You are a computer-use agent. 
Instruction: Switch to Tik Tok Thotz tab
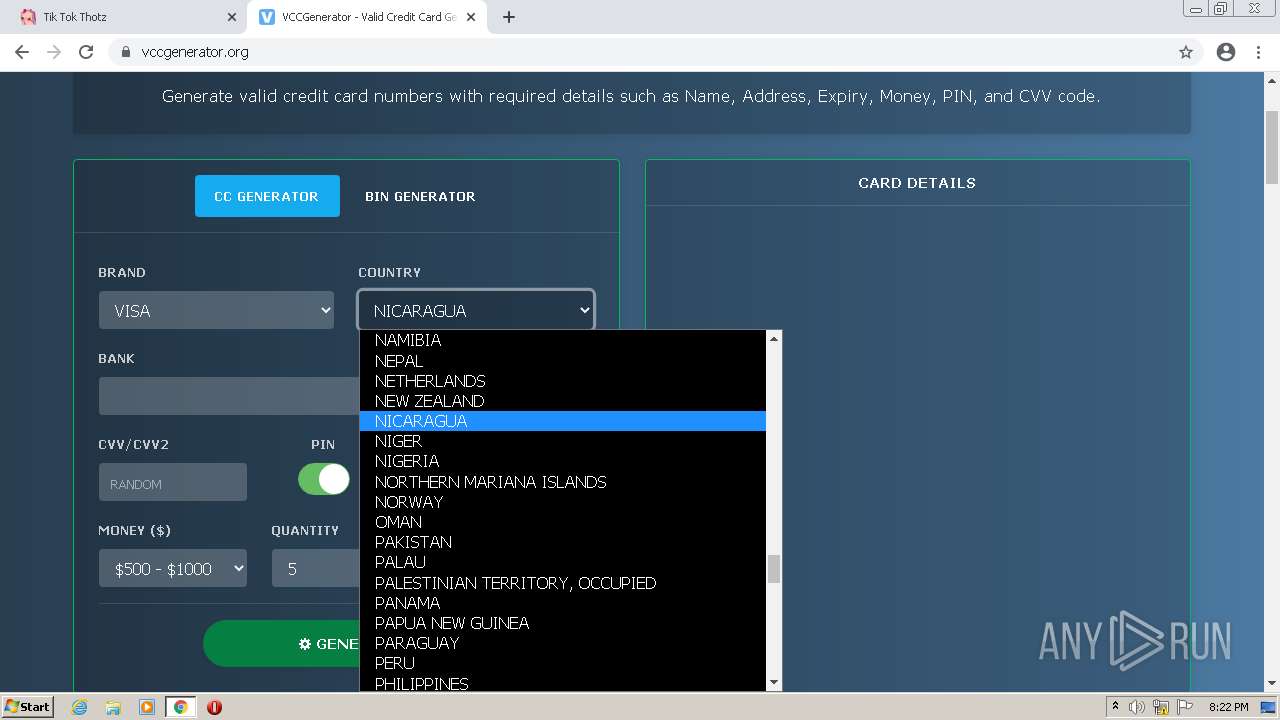[x=124, y=17]
